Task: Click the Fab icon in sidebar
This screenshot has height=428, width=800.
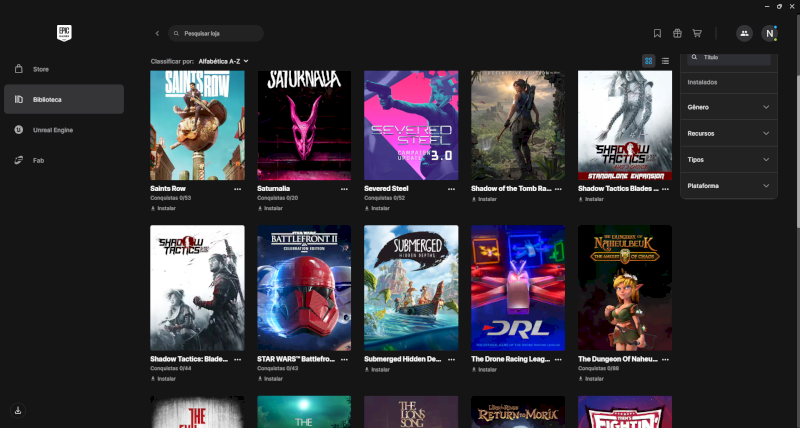Action: [19, 160]
